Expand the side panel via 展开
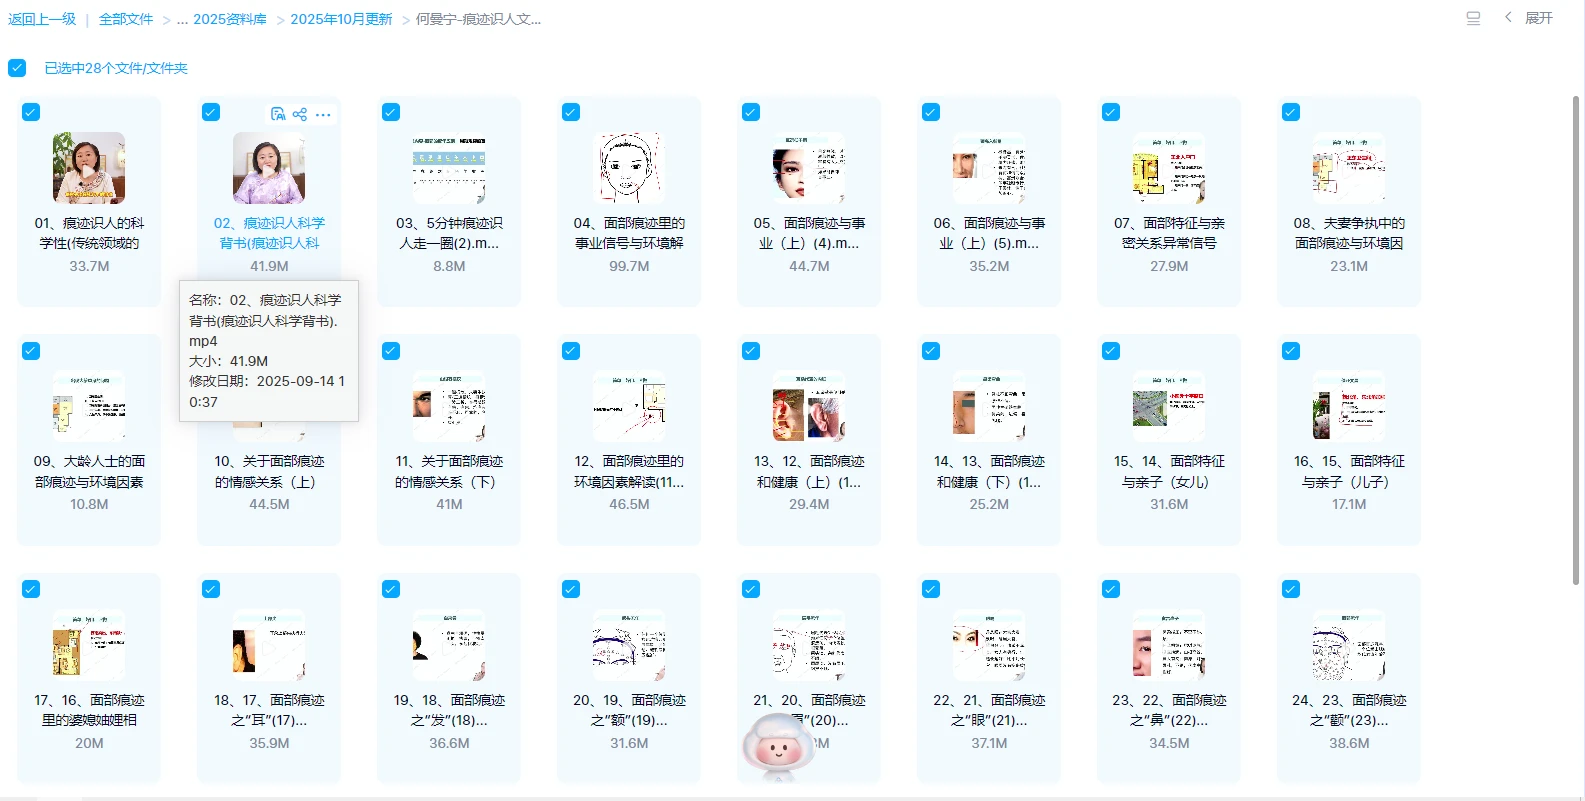1585x801 pixels. [x=1538, y=18]
